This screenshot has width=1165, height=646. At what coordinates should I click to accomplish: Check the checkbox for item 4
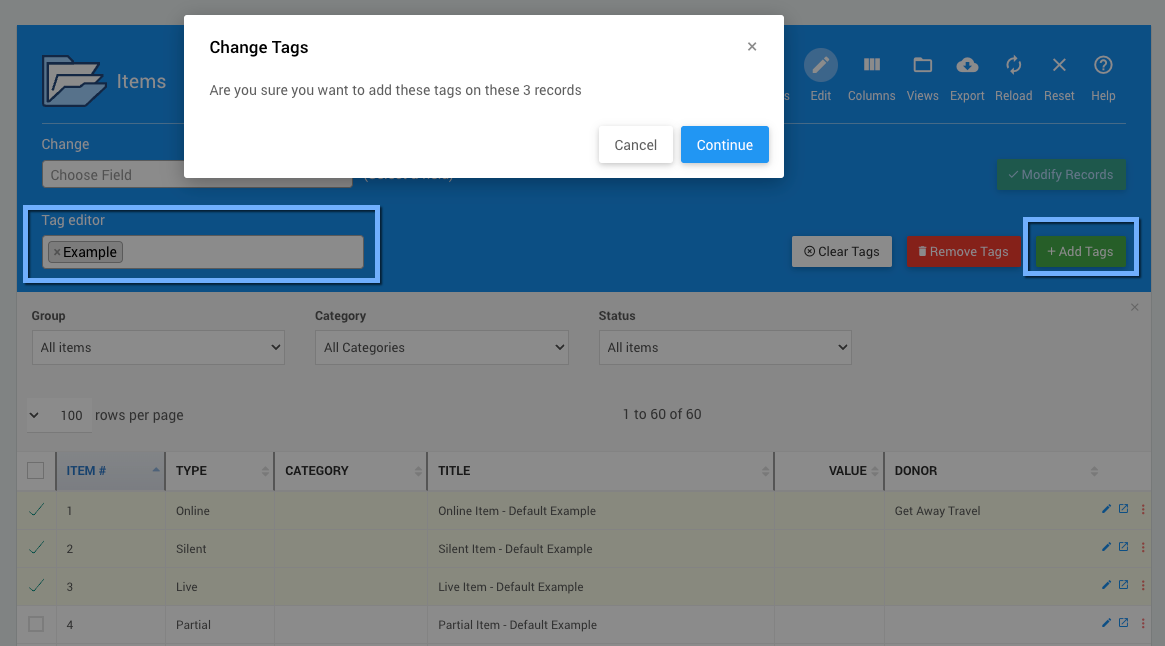36,624
